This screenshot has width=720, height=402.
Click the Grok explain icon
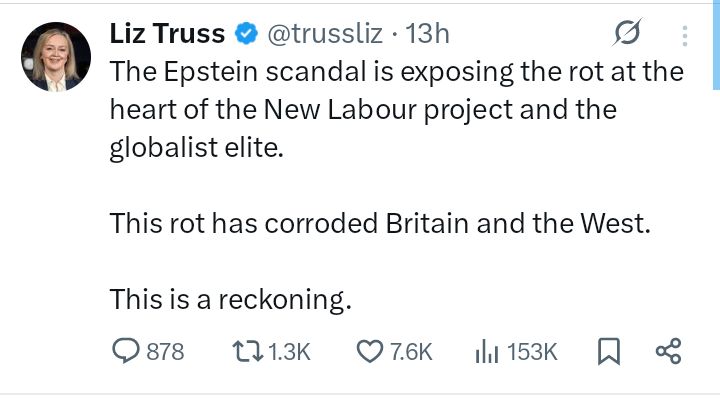point(625,34)
